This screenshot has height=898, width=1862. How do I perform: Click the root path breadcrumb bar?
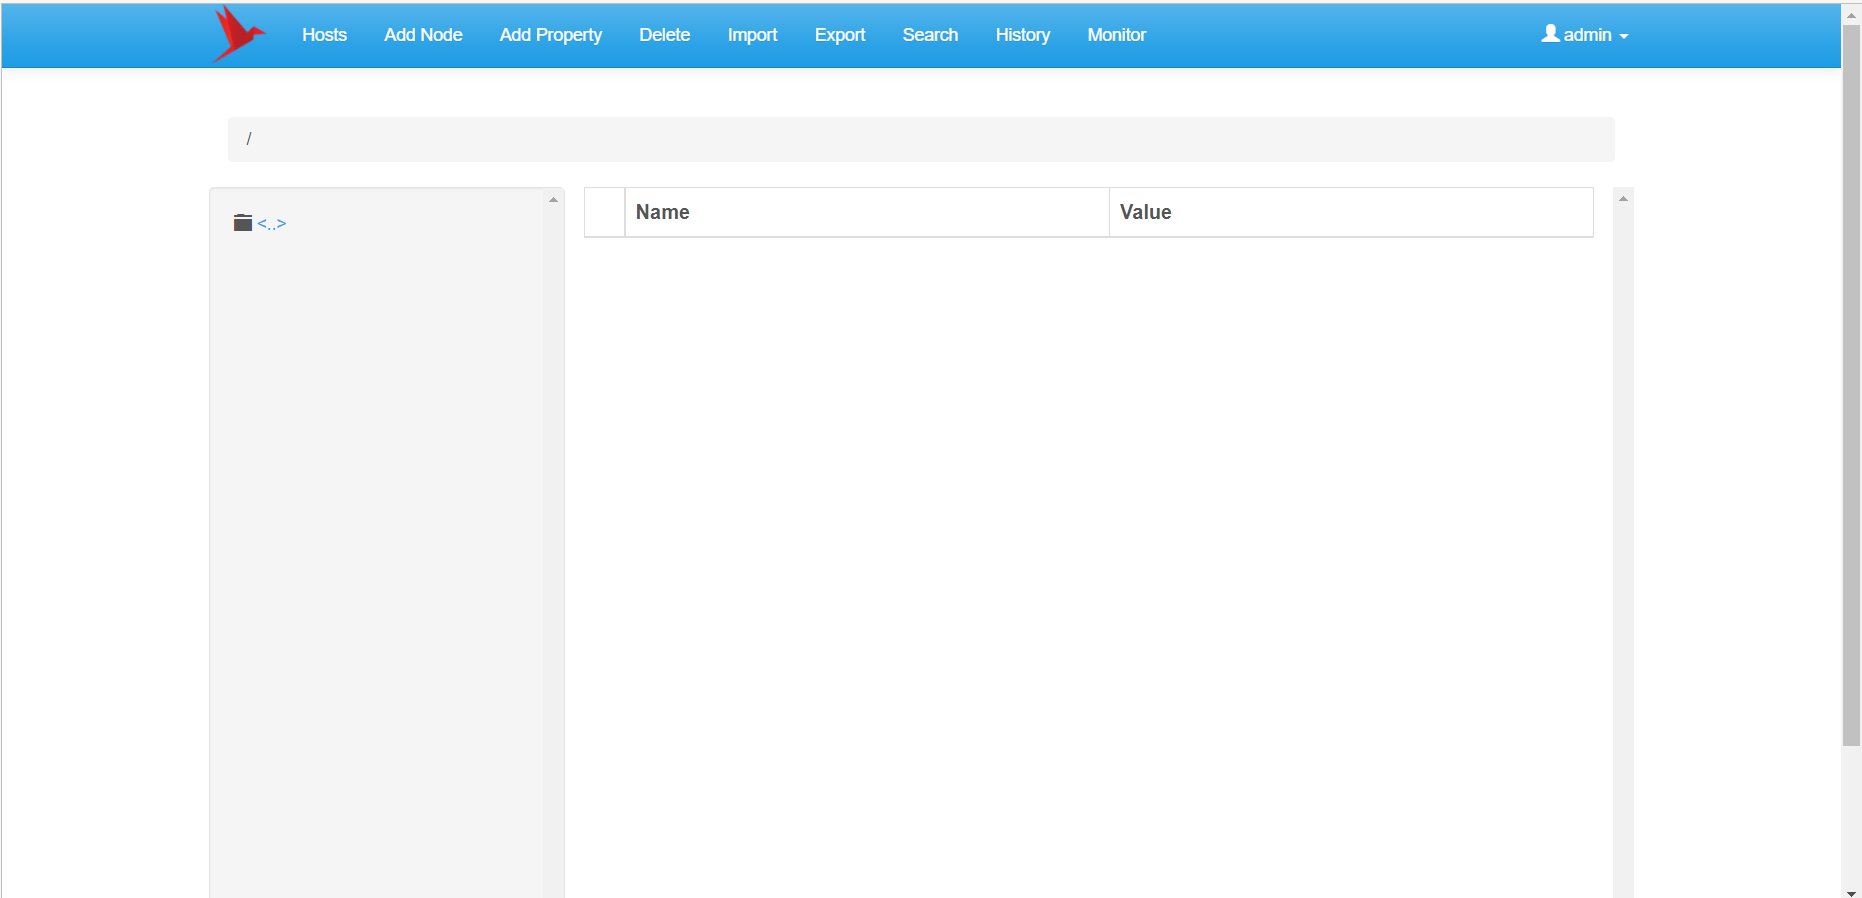coord(921,139)
